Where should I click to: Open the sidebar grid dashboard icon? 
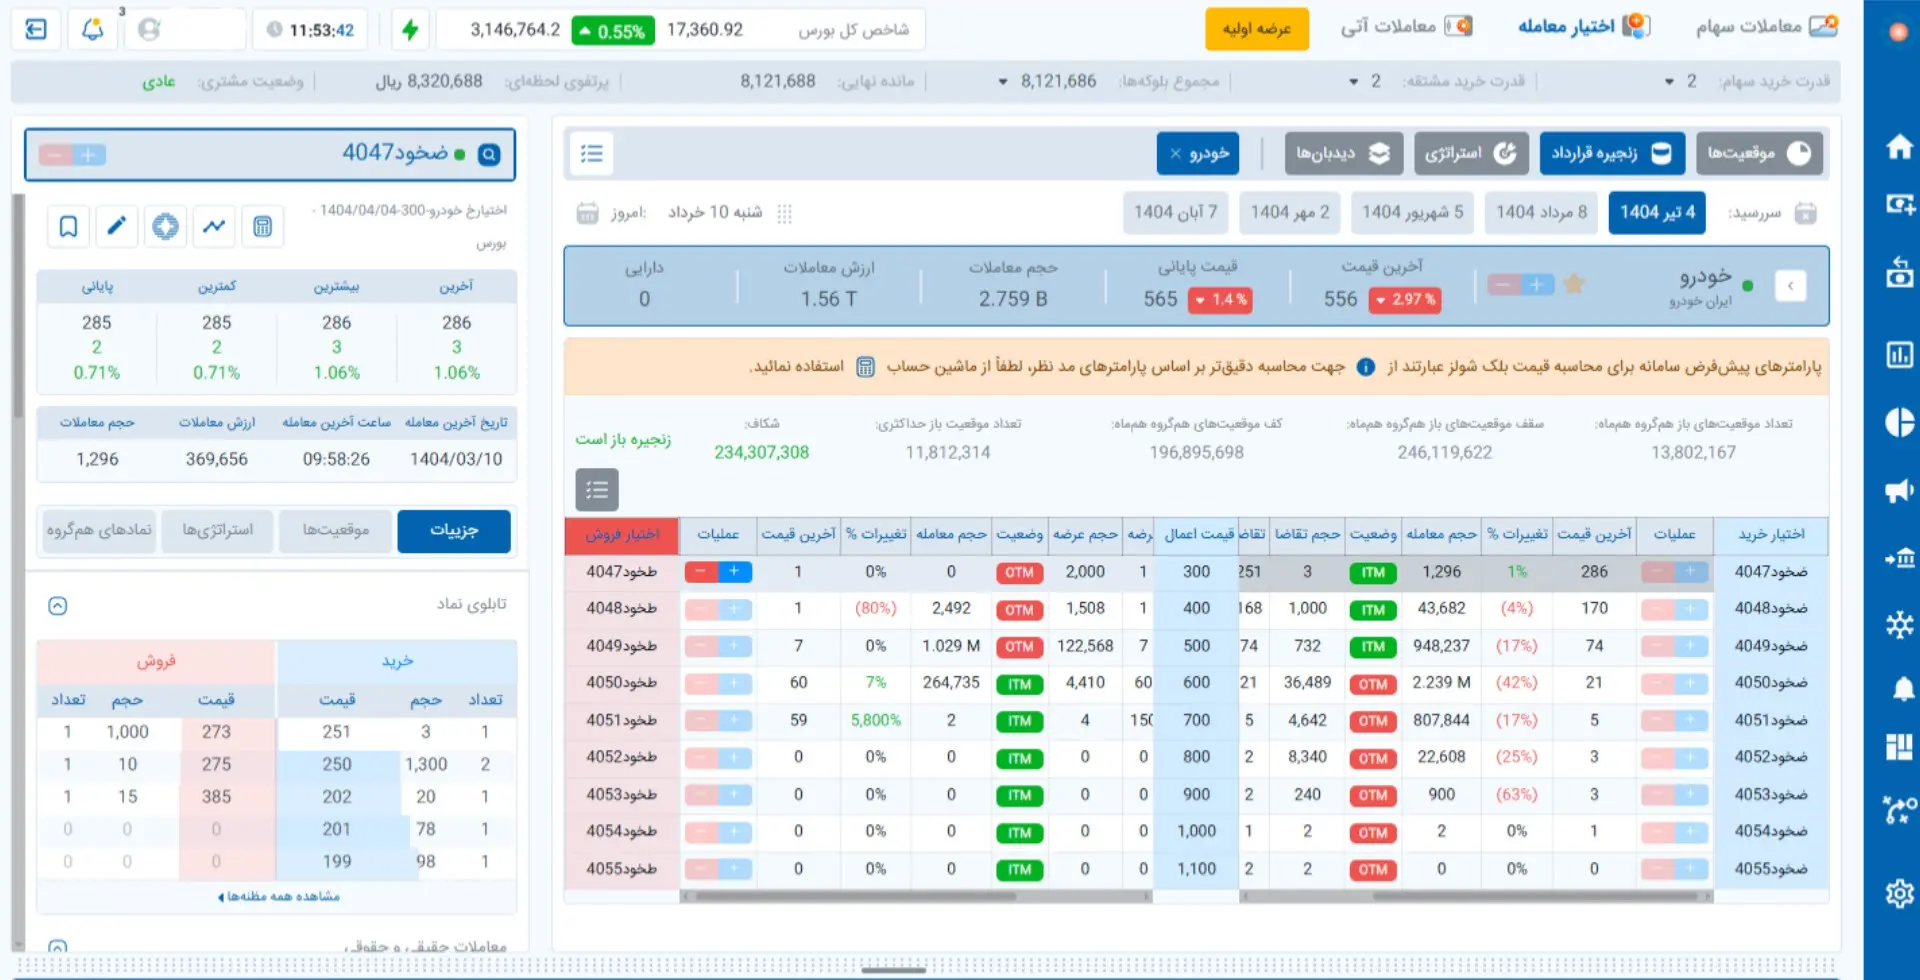pyautogui.click(x=1898, y=746)
